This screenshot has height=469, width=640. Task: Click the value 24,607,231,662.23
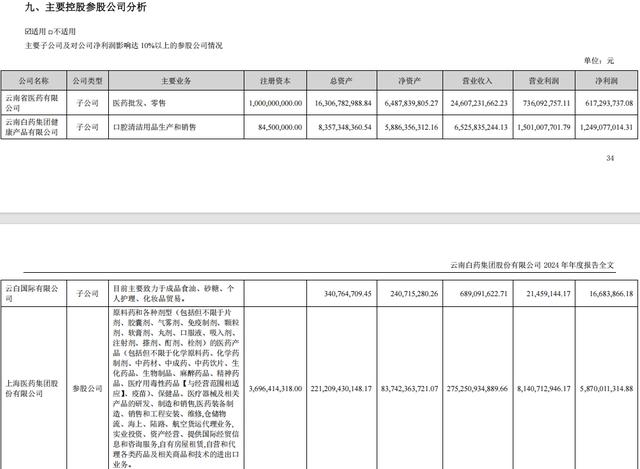click(x=479, y=103)
